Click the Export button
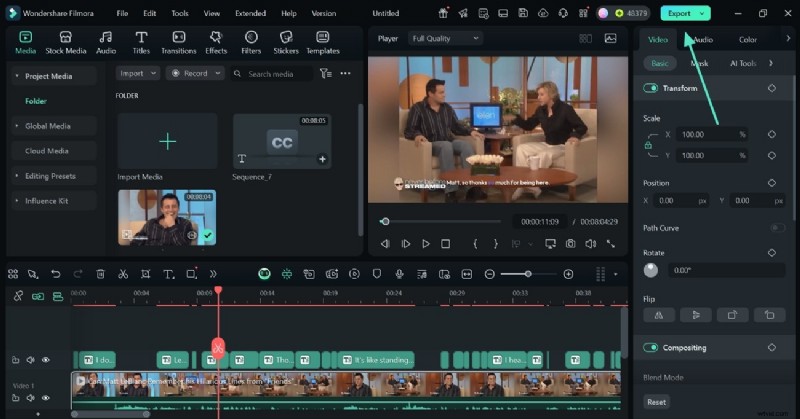 pyautogui.click(x=679, y=14)
